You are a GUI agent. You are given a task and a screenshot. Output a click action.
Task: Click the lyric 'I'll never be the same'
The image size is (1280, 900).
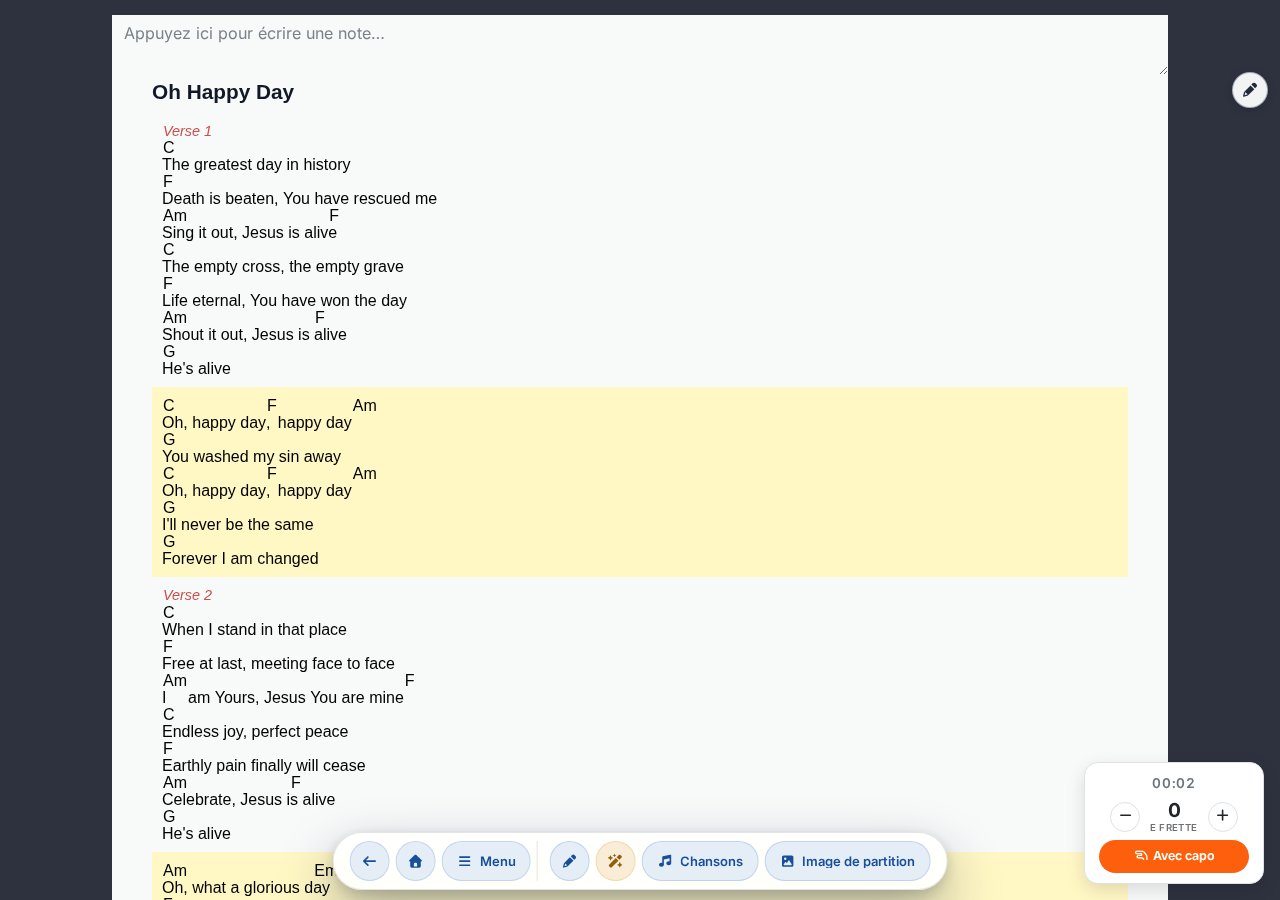[238, 525]
